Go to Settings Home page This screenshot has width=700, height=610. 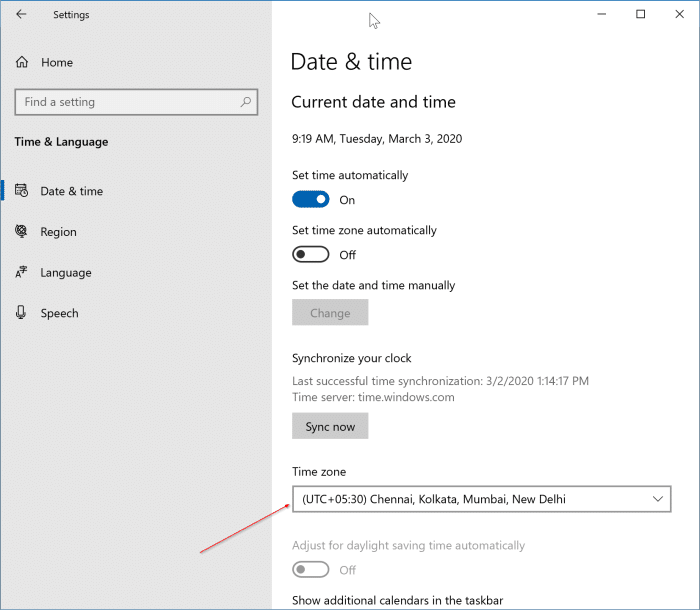point(57,63)
